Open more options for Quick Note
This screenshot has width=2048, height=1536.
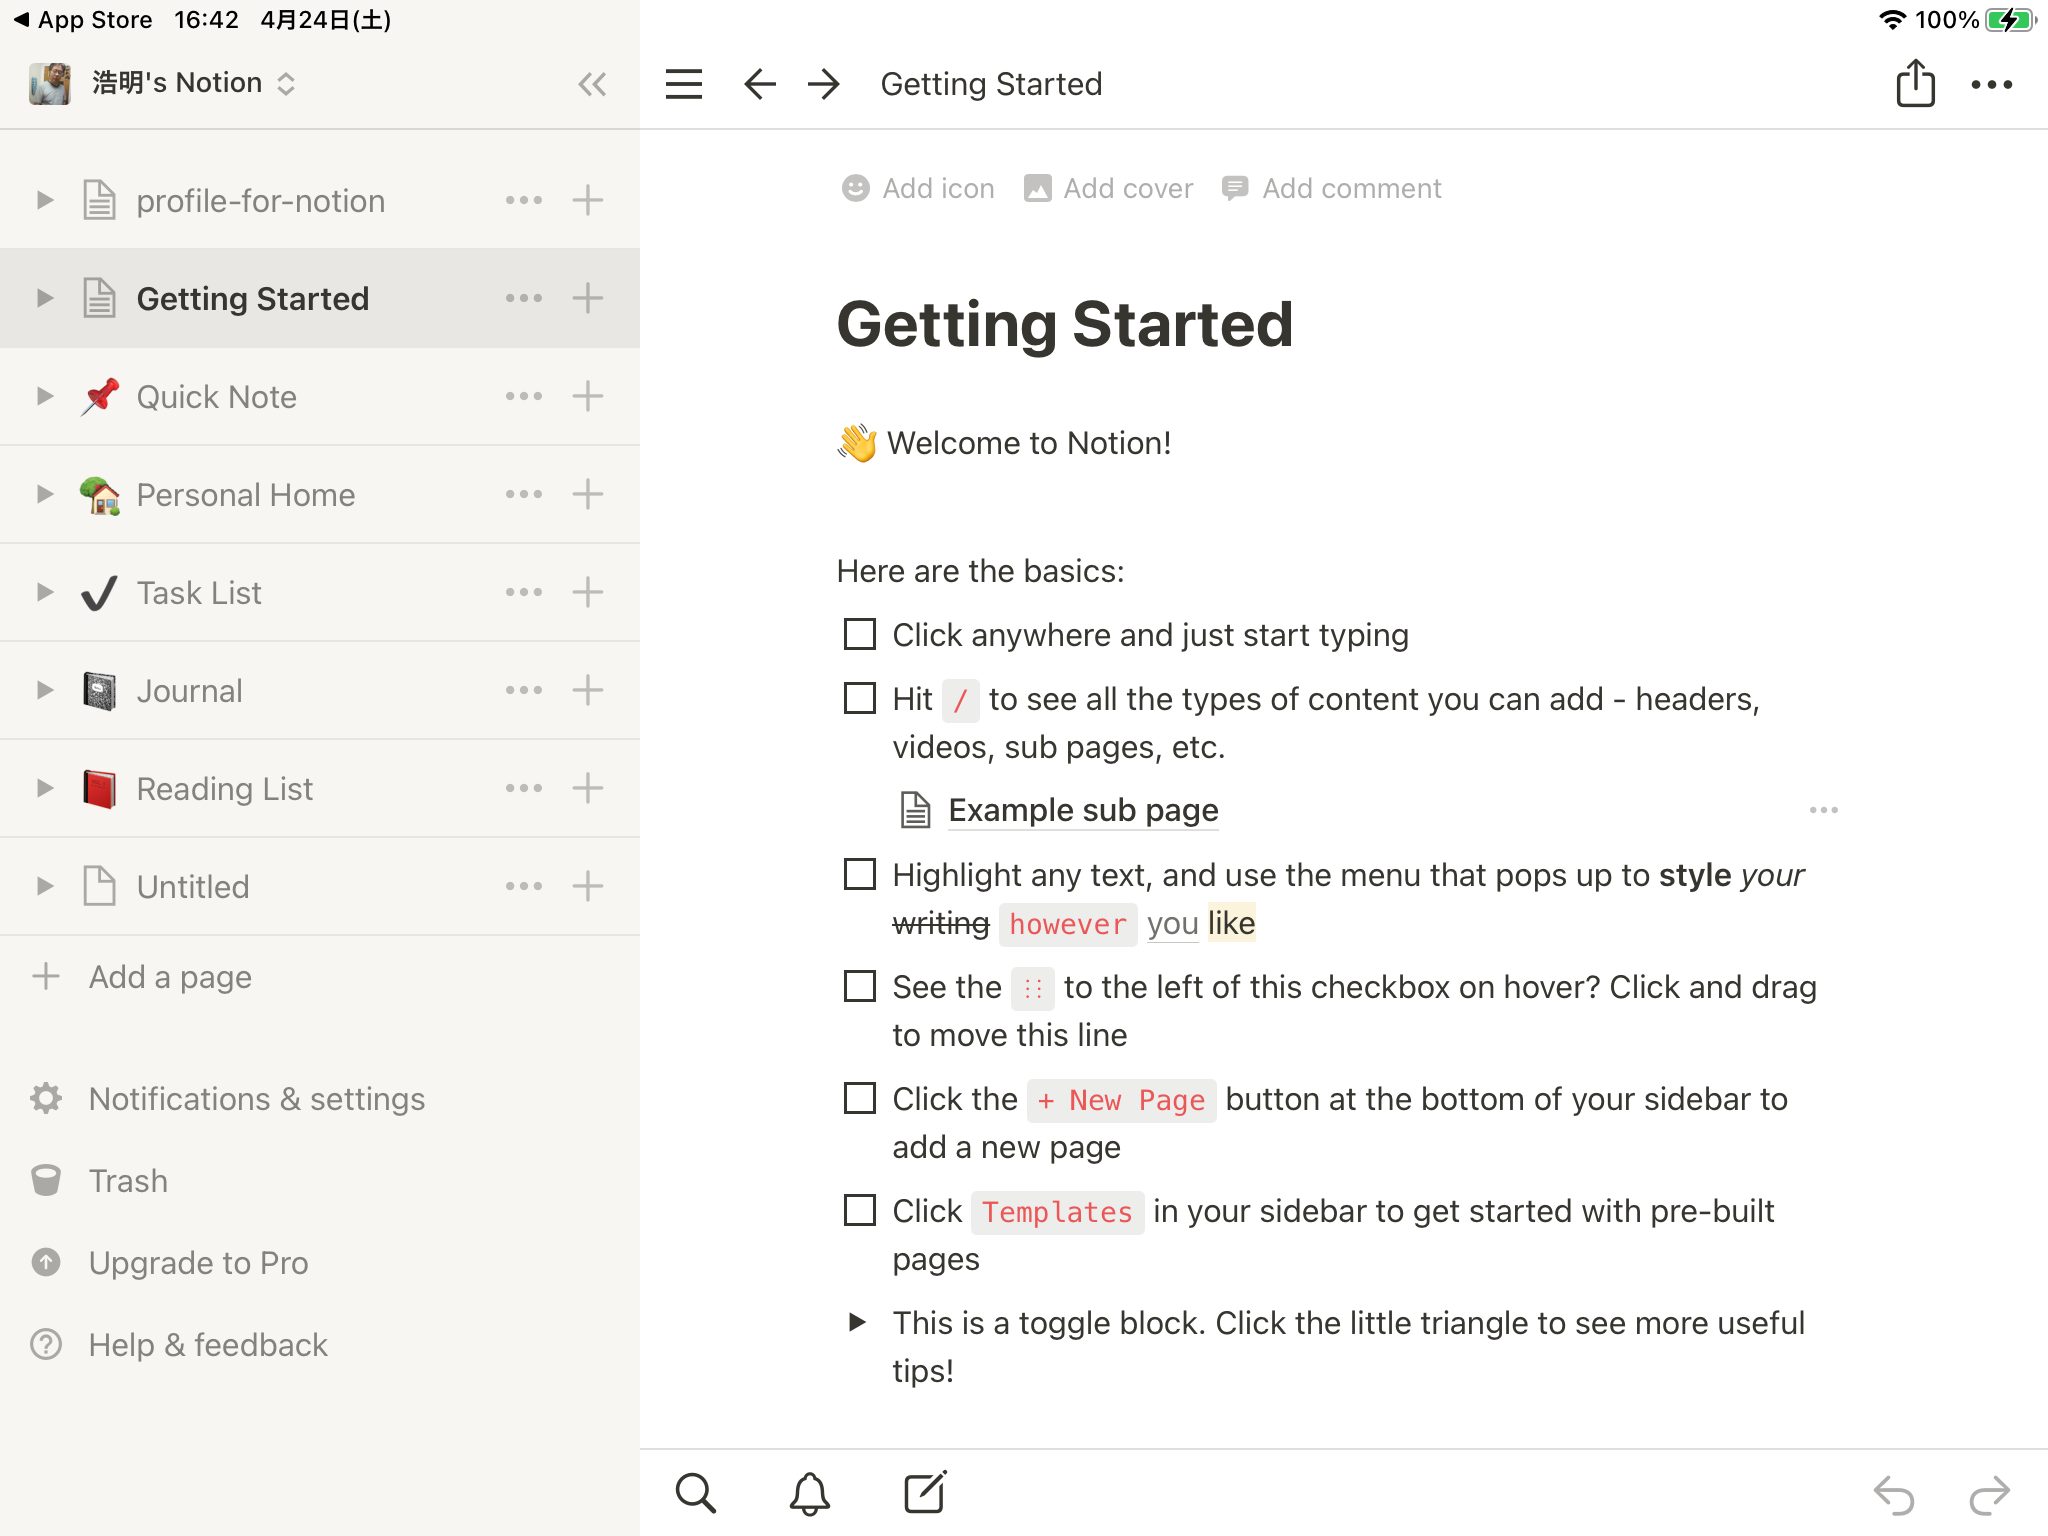[x=524, y=396]
